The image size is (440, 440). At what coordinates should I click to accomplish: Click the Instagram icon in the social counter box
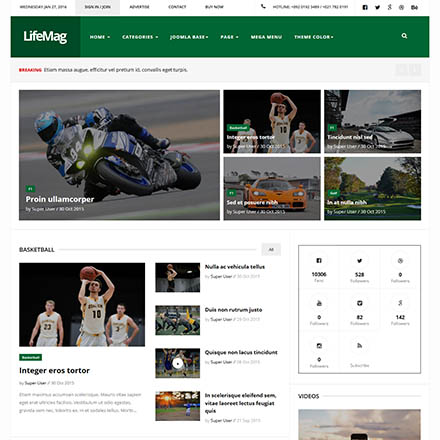click(319, 346)
